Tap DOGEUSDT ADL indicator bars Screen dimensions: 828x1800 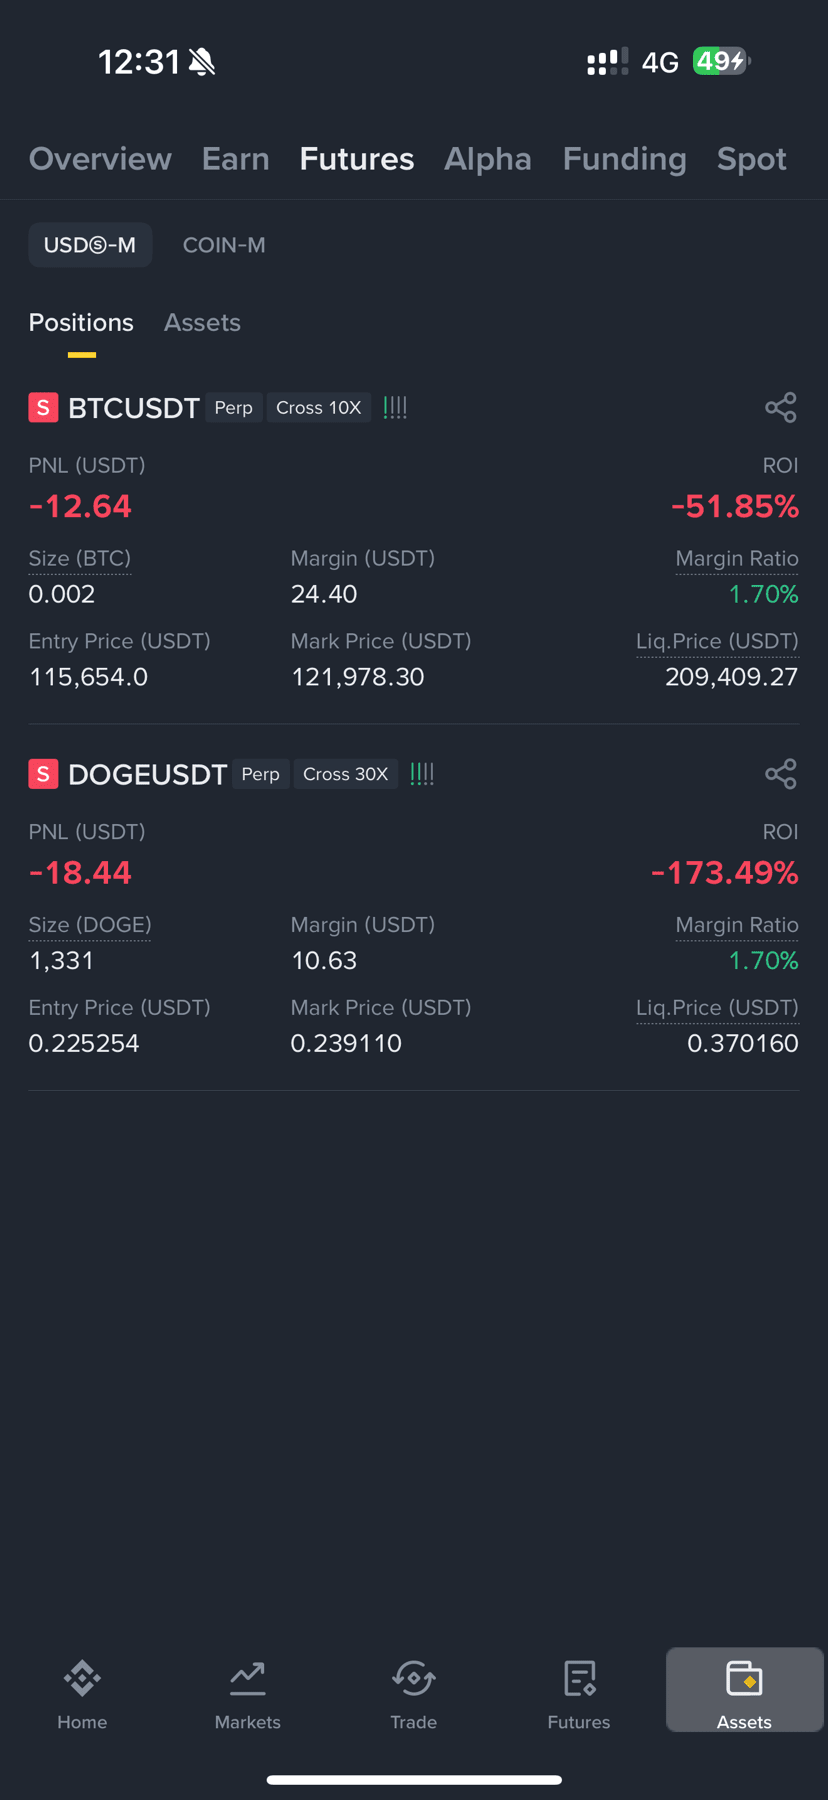pos(422,774)
